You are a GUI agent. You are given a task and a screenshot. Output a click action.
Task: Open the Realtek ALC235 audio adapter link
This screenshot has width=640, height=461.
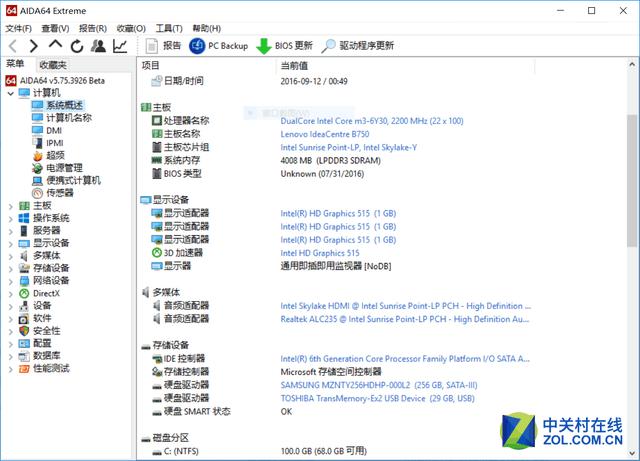click(404, 319)
